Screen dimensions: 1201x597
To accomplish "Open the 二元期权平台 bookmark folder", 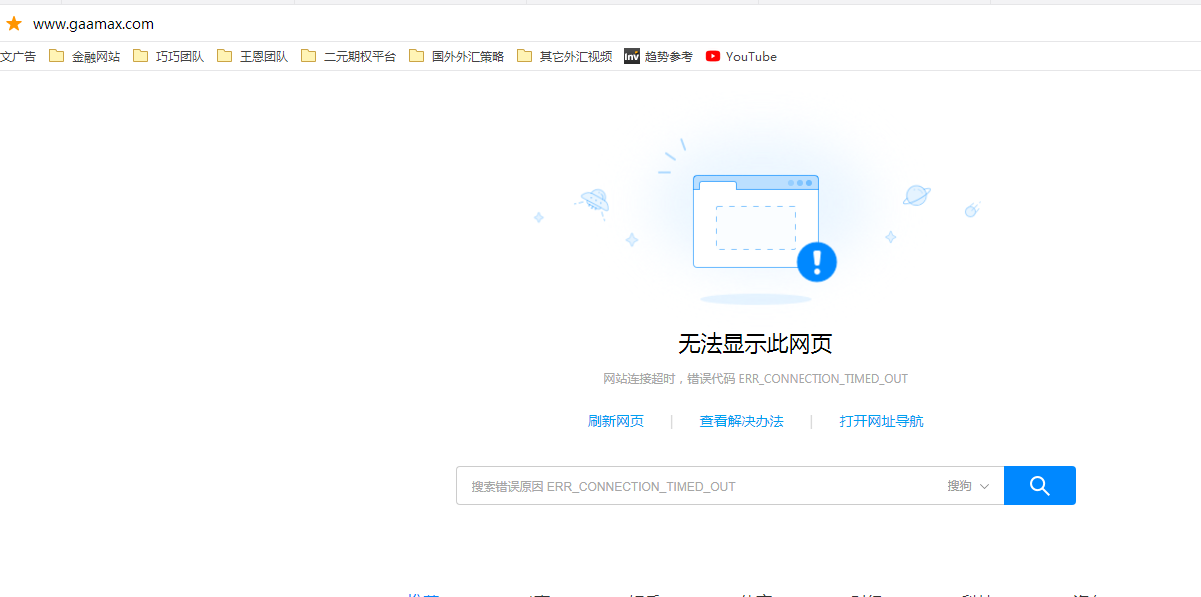I will click(x=348, y=57).
